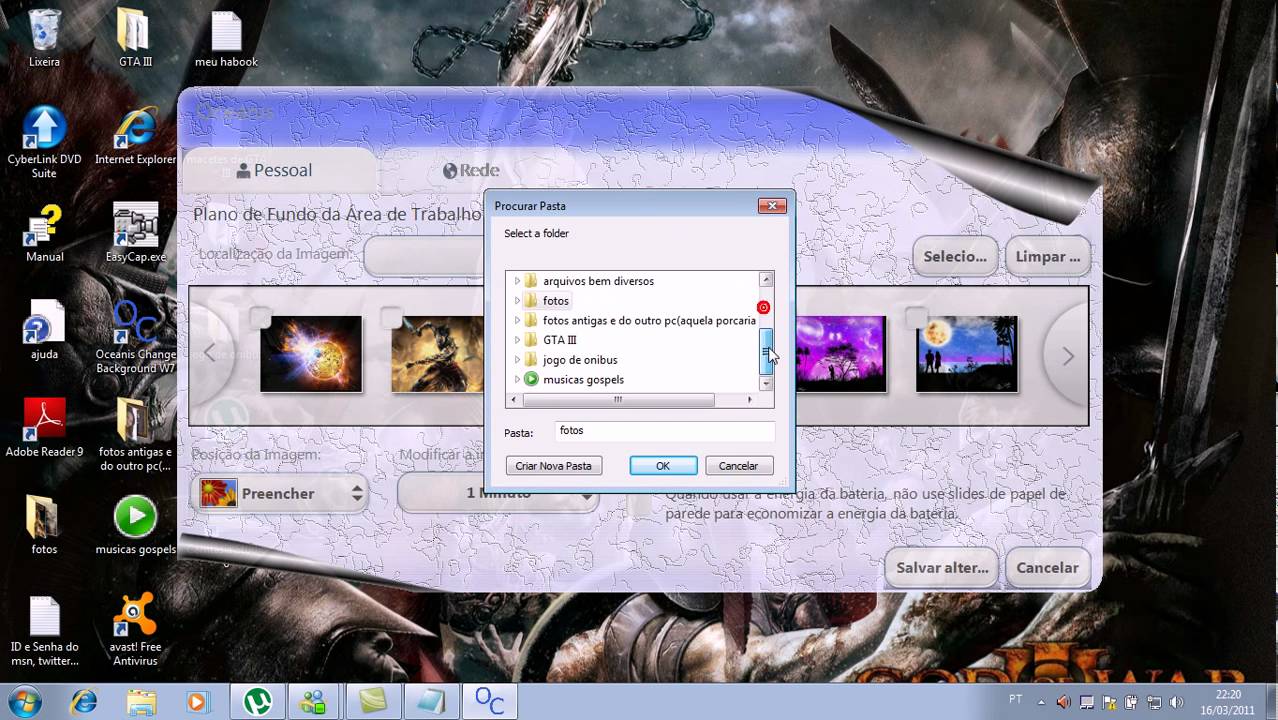
Task: Click the folder tree scroll up arrow
Action: [x=766, y=280]
